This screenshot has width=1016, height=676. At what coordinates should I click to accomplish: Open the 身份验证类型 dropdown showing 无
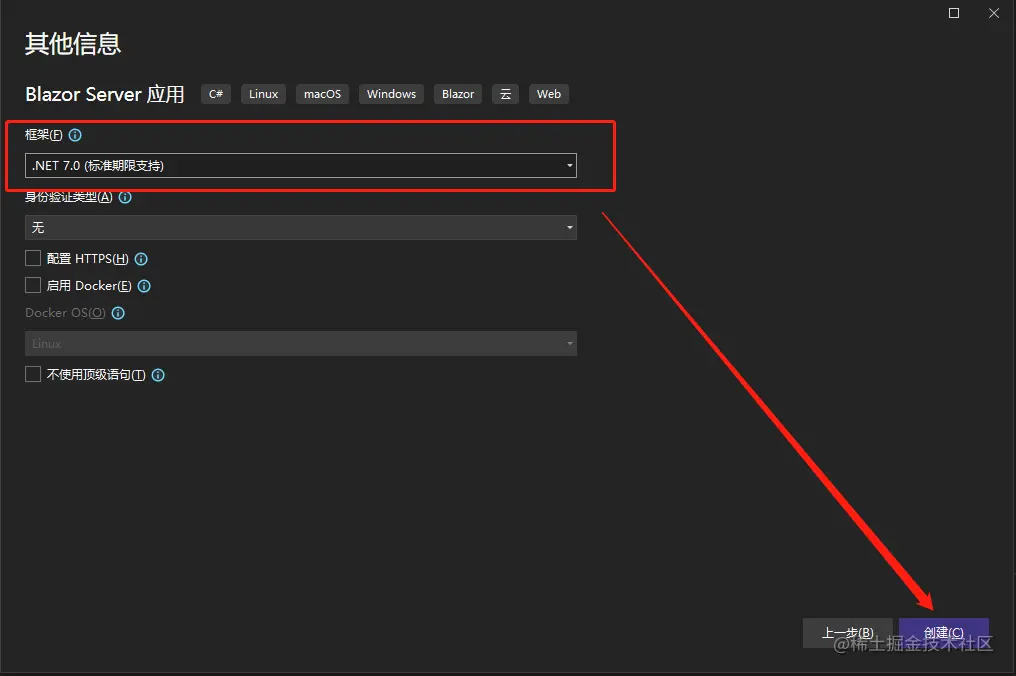click(x=301, y=227)
